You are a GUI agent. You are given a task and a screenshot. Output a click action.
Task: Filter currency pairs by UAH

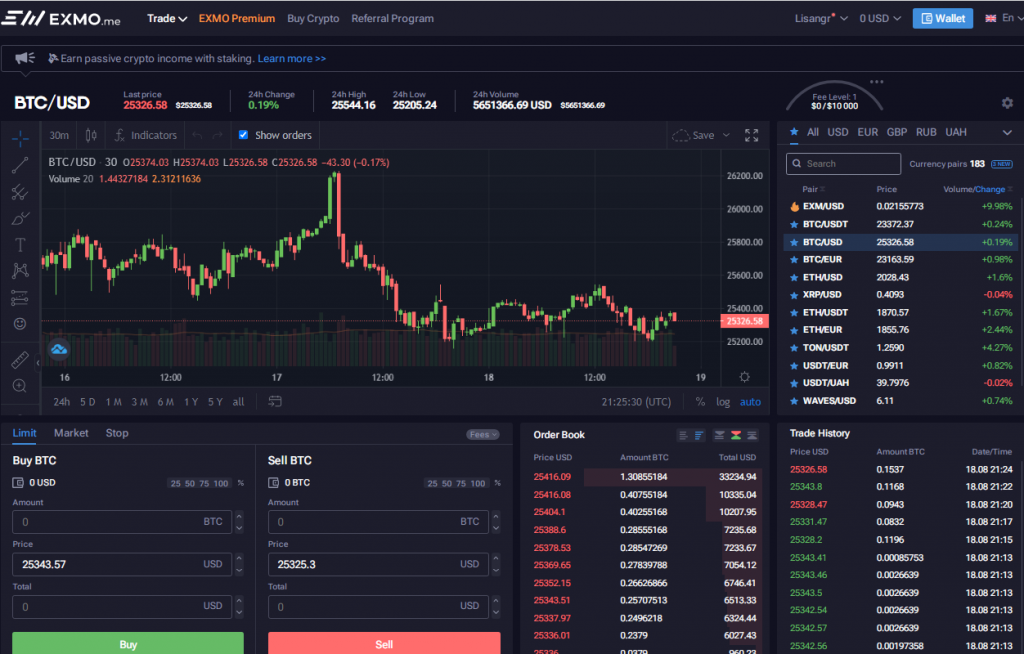955,132
